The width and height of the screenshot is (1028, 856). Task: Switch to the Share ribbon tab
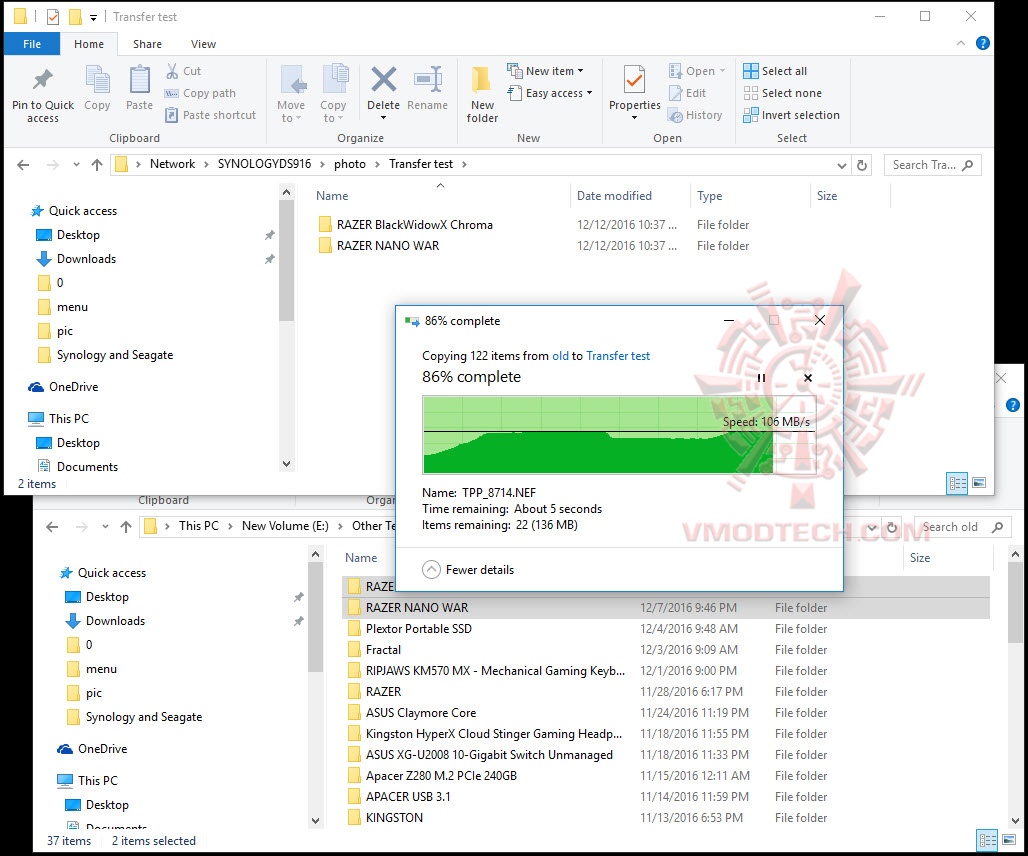click(x=148, y=44)
